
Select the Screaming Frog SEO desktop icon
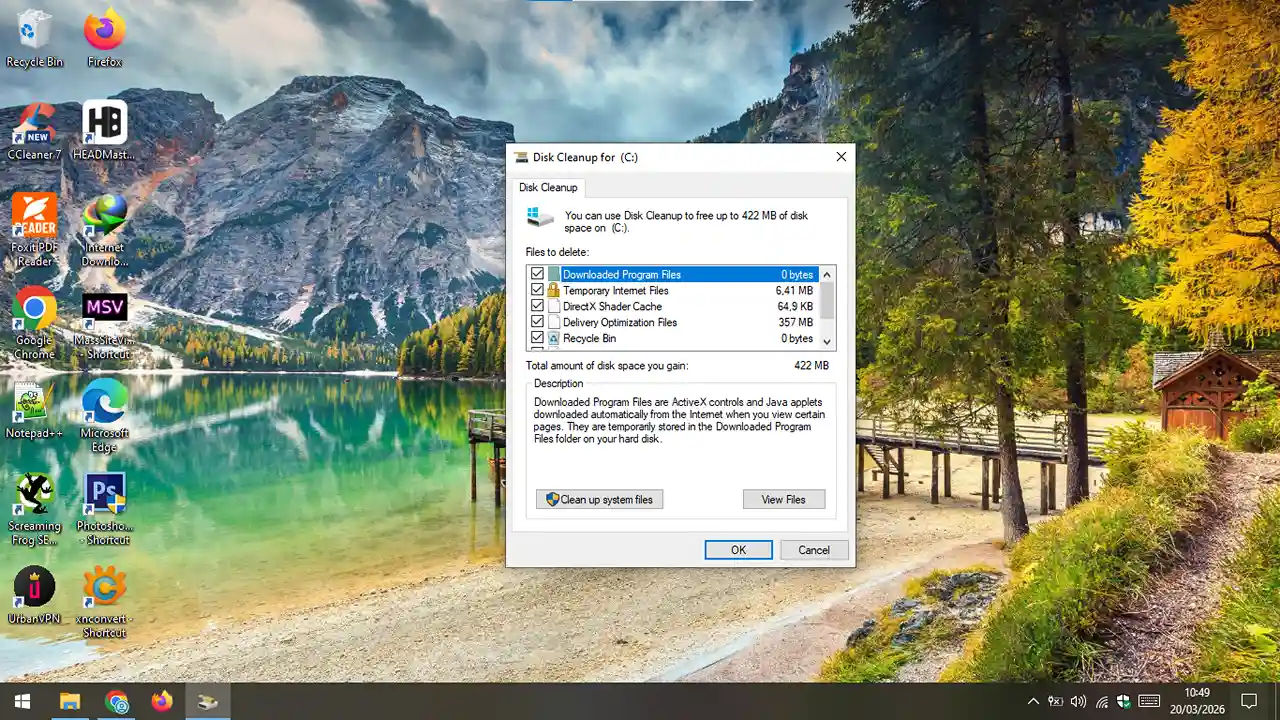click(34, 509)
